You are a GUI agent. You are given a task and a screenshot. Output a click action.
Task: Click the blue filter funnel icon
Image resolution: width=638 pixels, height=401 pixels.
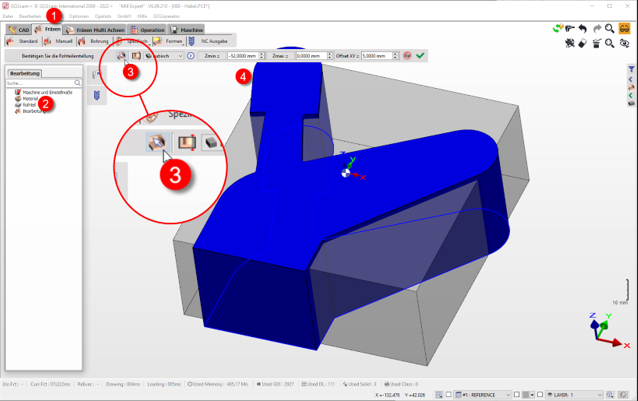[631, 69]
